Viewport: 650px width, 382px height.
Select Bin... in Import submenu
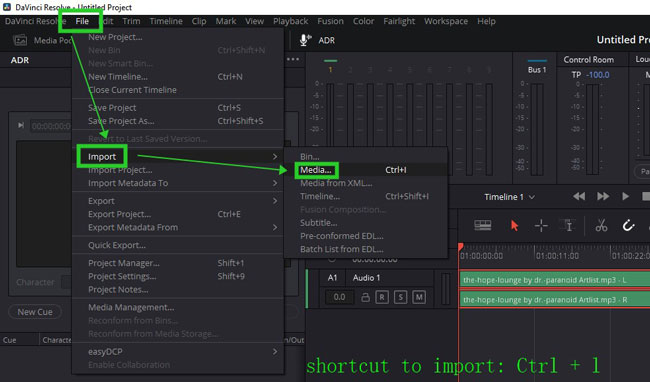point(366,157)
